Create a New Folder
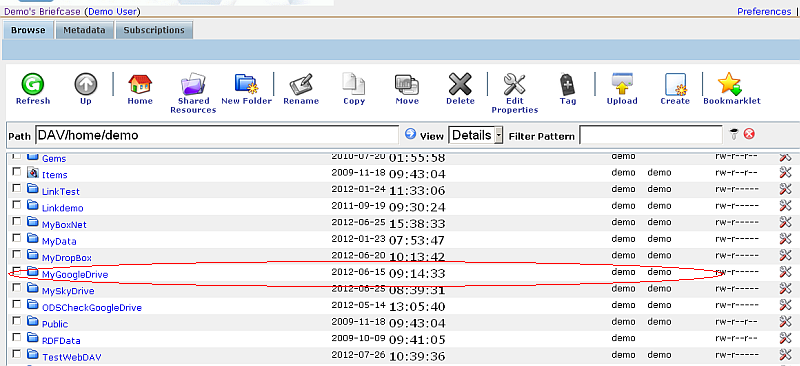 click(246, 84)
